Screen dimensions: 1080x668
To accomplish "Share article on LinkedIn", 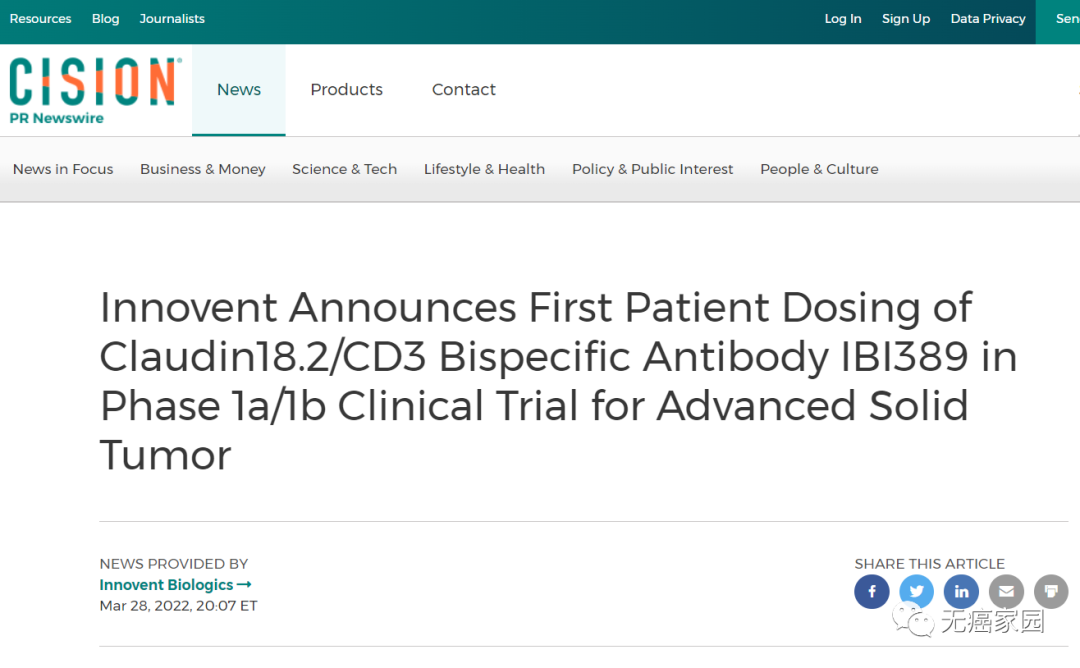I will 961,592.
